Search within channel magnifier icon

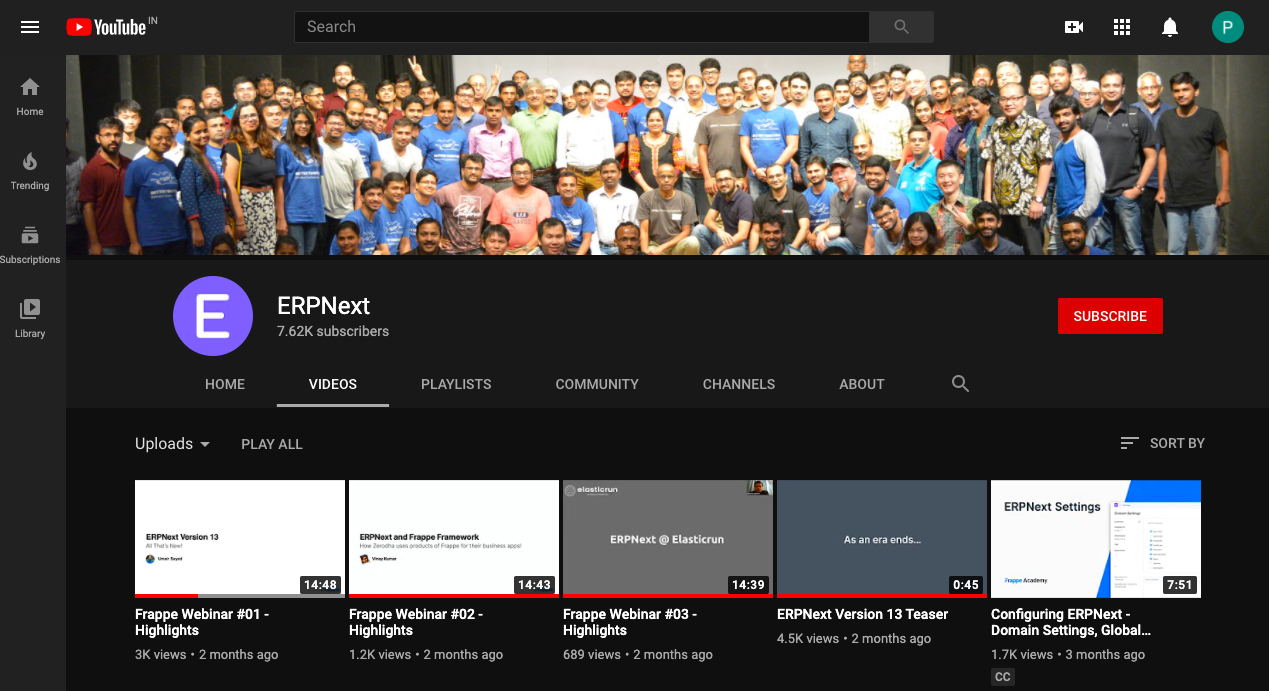click(961, 384)
